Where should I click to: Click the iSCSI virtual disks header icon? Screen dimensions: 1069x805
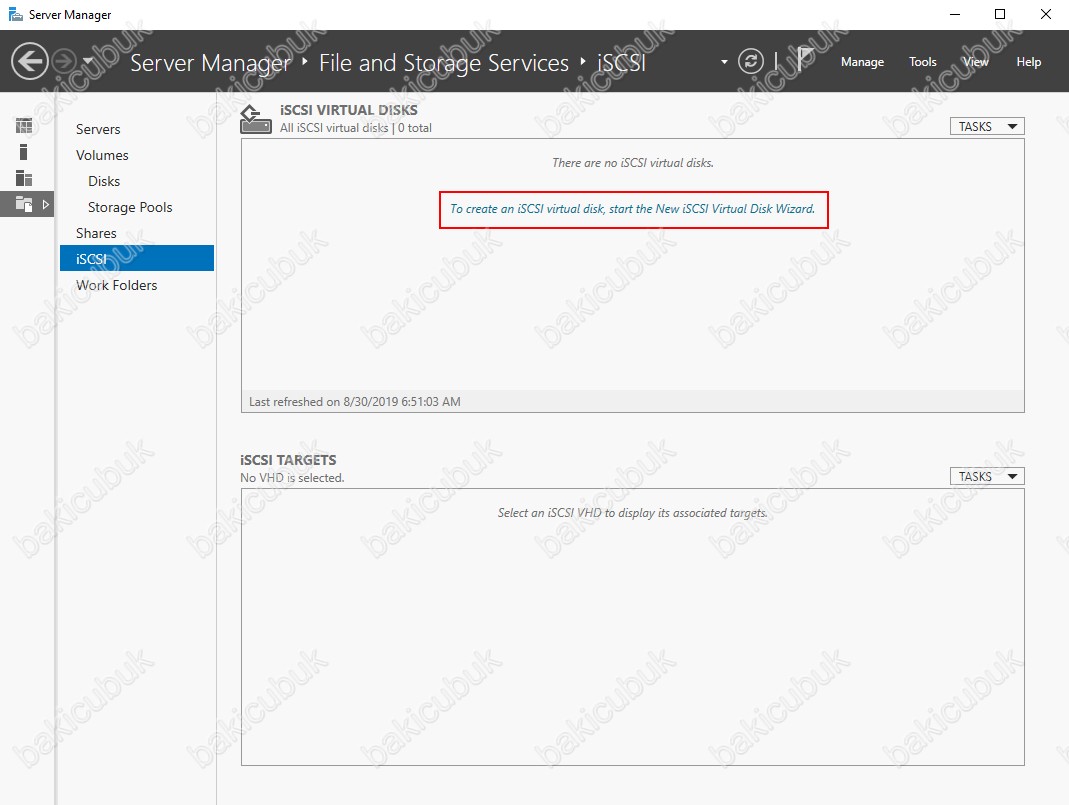click(x=256, y=119)
